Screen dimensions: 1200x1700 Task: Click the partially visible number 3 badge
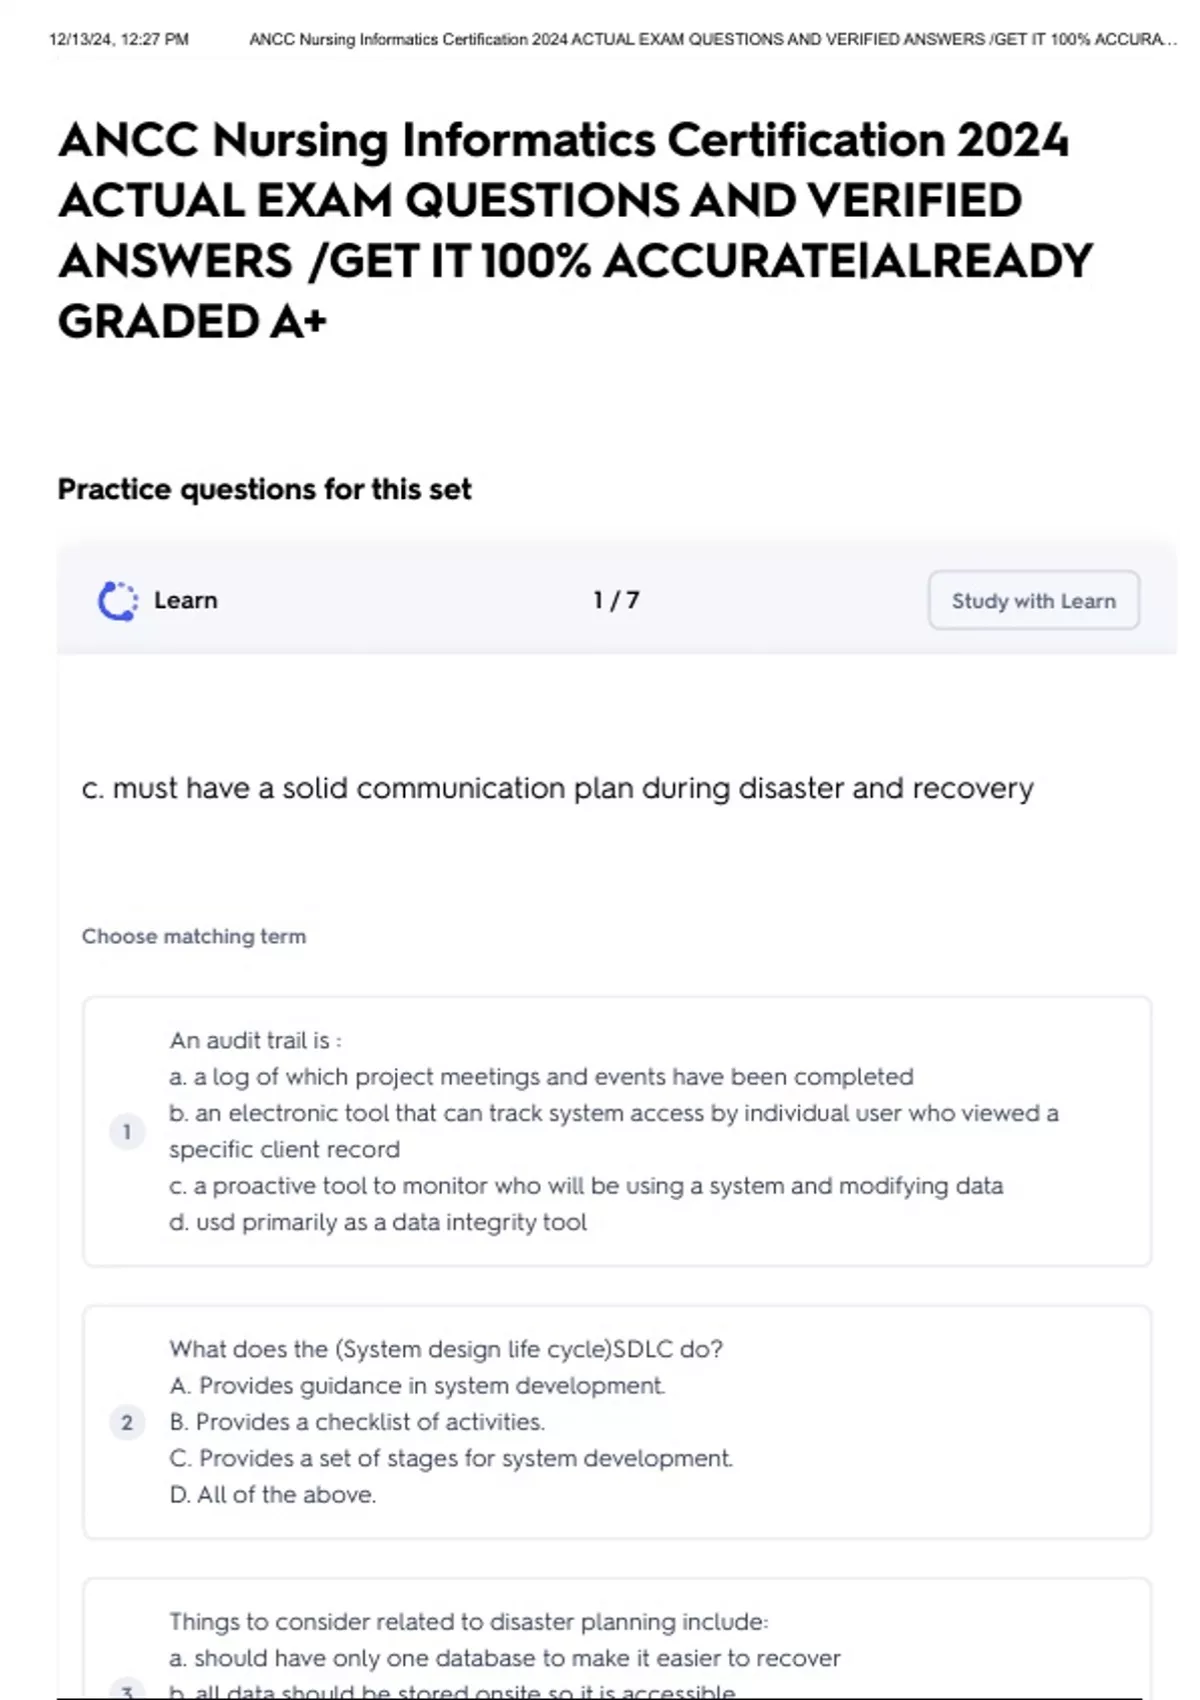[127, 1691]
